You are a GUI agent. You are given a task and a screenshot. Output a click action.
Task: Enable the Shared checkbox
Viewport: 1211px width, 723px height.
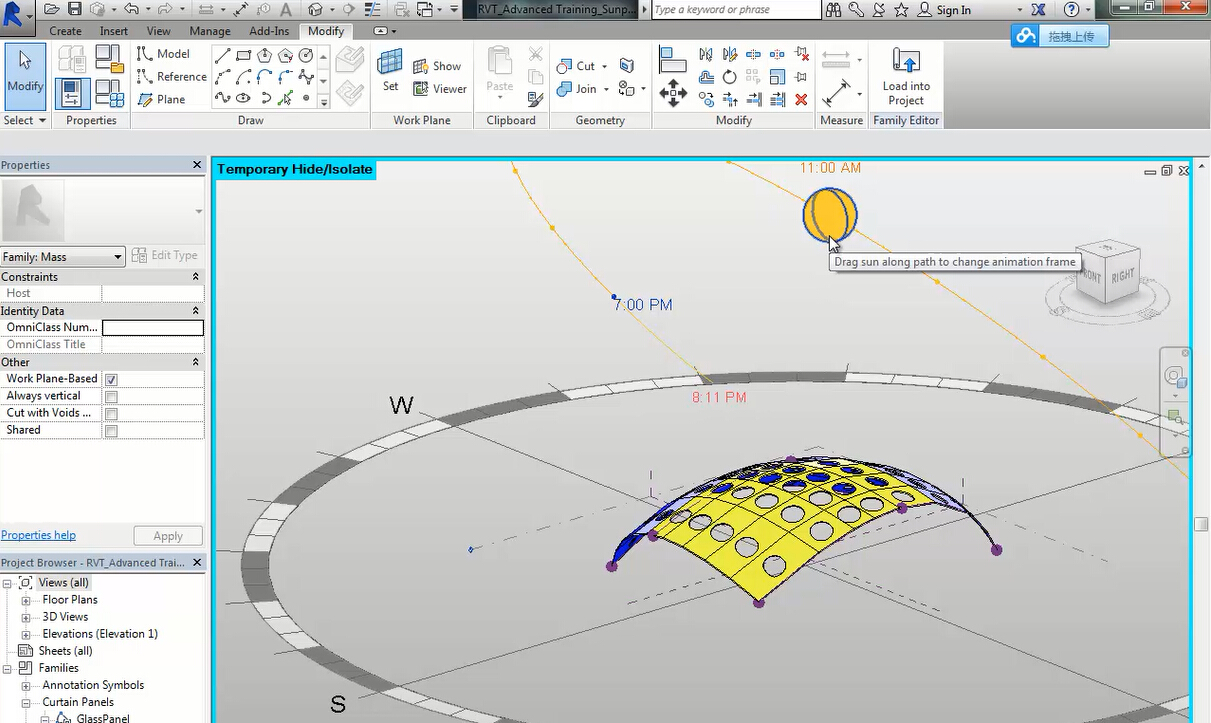pyautogui.click(x=111, y=431)
